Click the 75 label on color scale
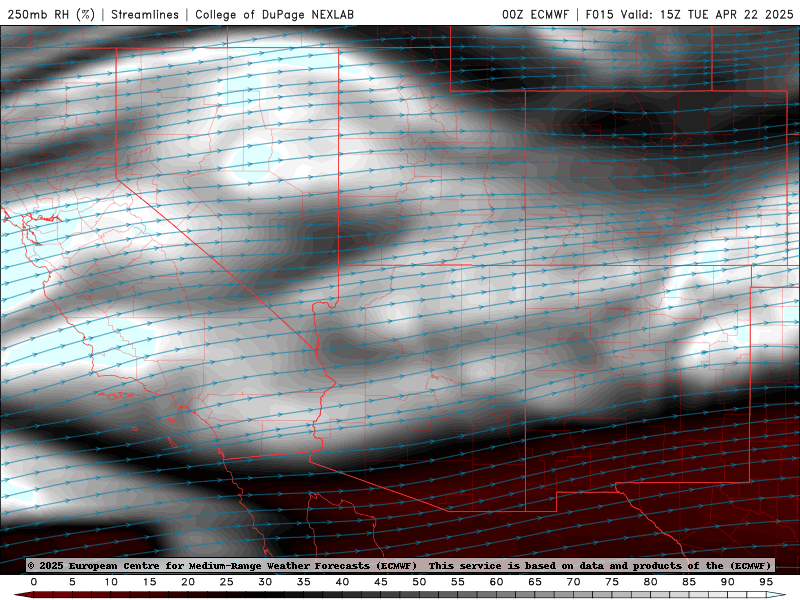Image resolution: width=800 pixels, height=600 pixels. (612, 582)
